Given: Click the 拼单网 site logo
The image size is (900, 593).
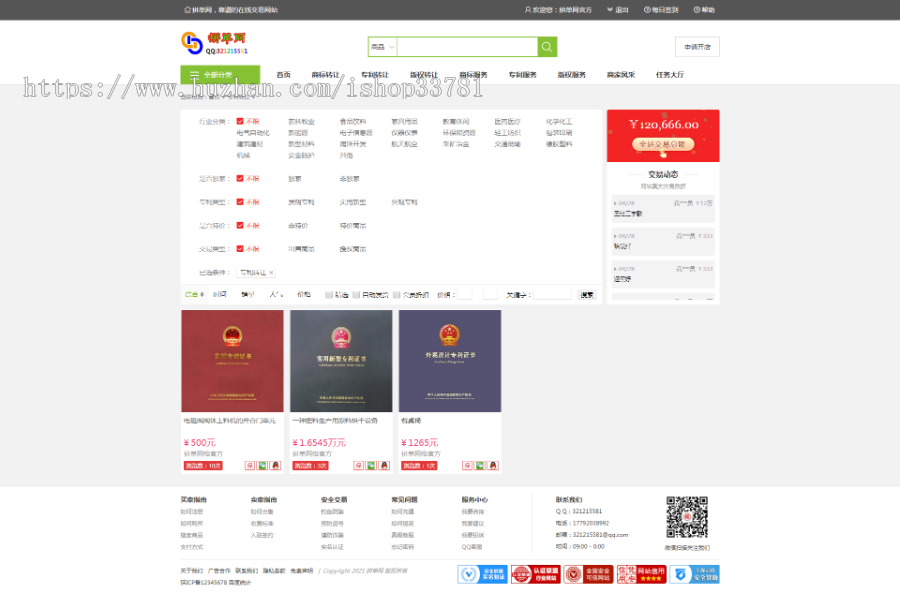Looking at the screenshot, I should coord(214,43).
